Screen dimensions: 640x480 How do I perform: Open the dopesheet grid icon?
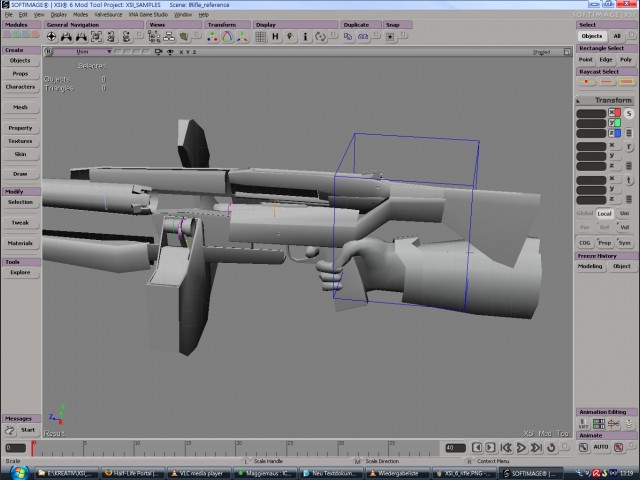click(x=599, y=424)
